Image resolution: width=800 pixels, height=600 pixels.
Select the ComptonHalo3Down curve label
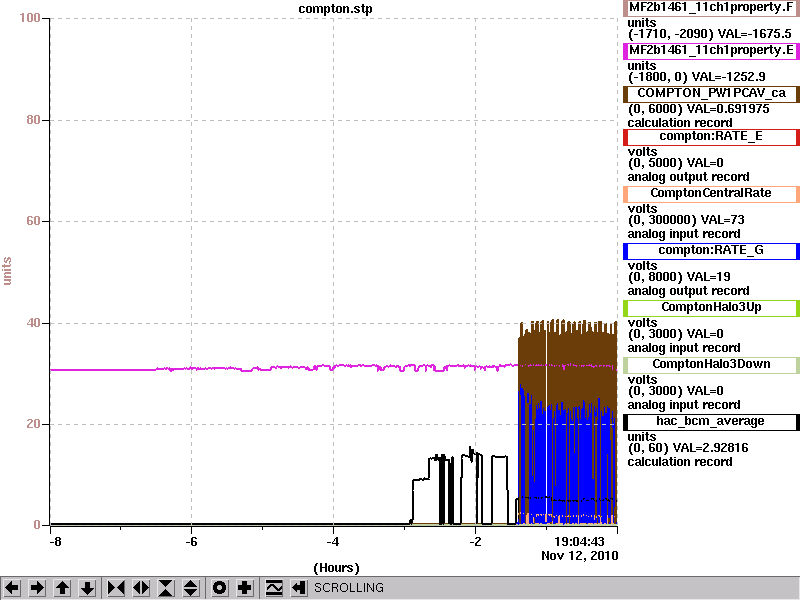[711, 365]
